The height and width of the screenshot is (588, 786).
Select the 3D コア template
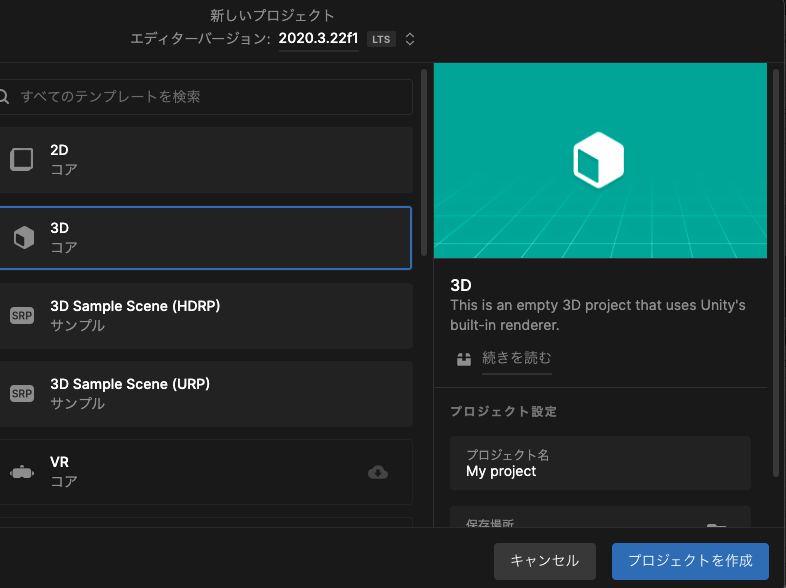206,238
